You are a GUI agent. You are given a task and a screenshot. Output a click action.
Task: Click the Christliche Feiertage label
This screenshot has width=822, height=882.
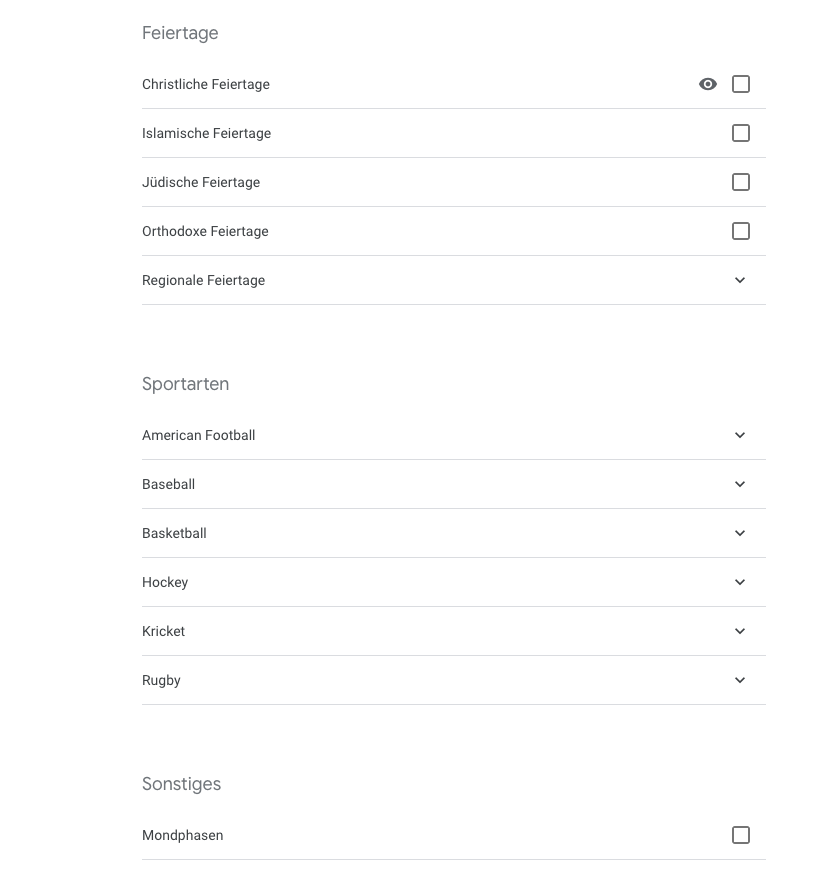click(205, 84)
